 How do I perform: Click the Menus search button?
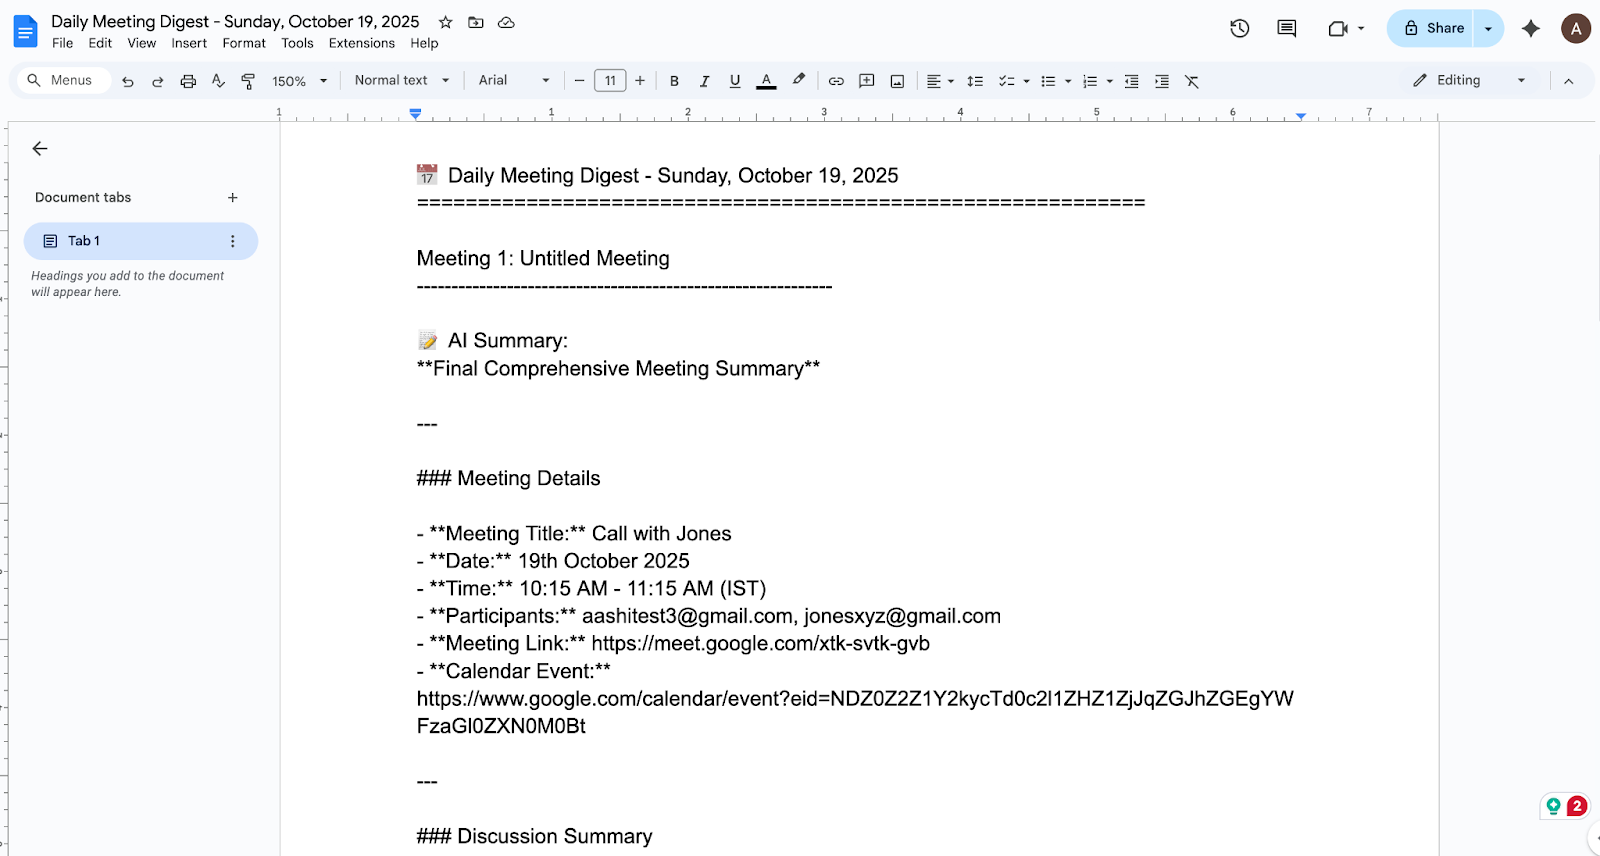(60, 80)
